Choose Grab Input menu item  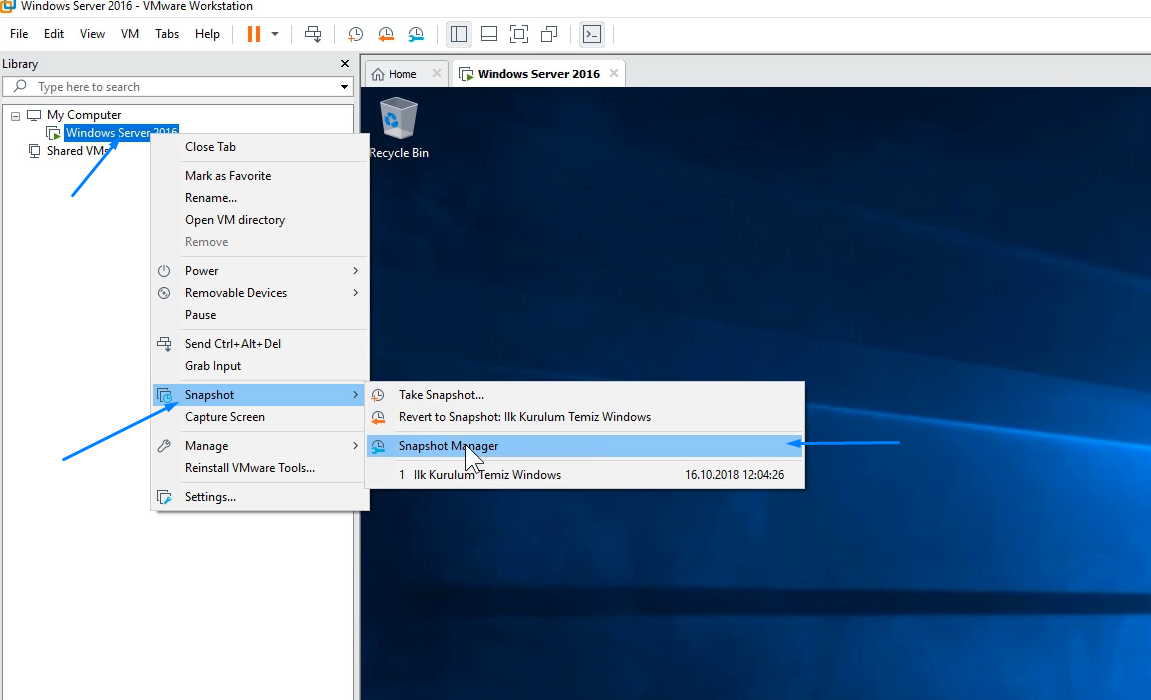click(x=260, y=365)
